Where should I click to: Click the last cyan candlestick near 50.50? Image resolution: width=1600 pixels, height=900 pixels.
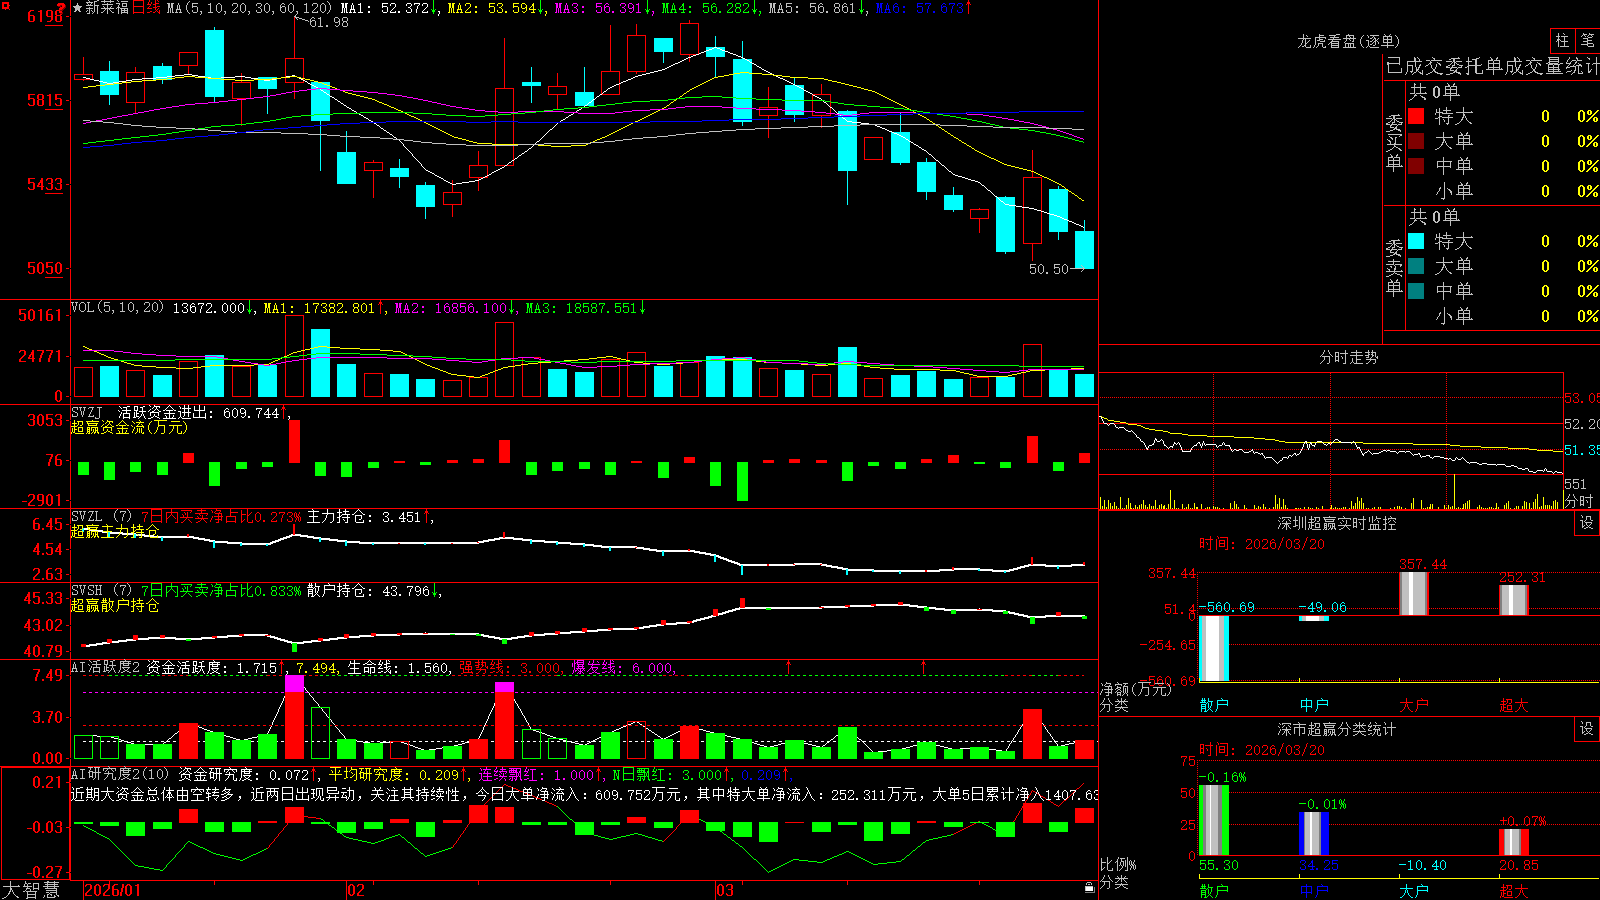1084,250
